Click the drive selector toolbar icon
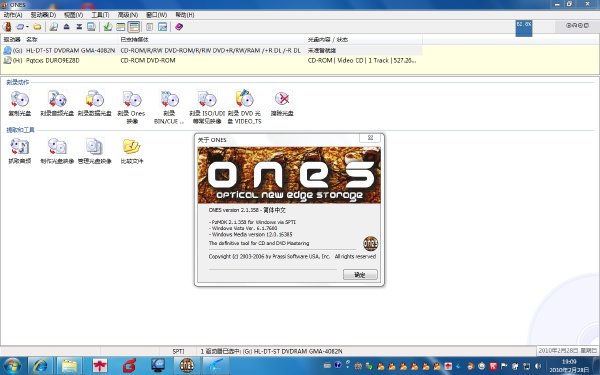 [20, 27]
